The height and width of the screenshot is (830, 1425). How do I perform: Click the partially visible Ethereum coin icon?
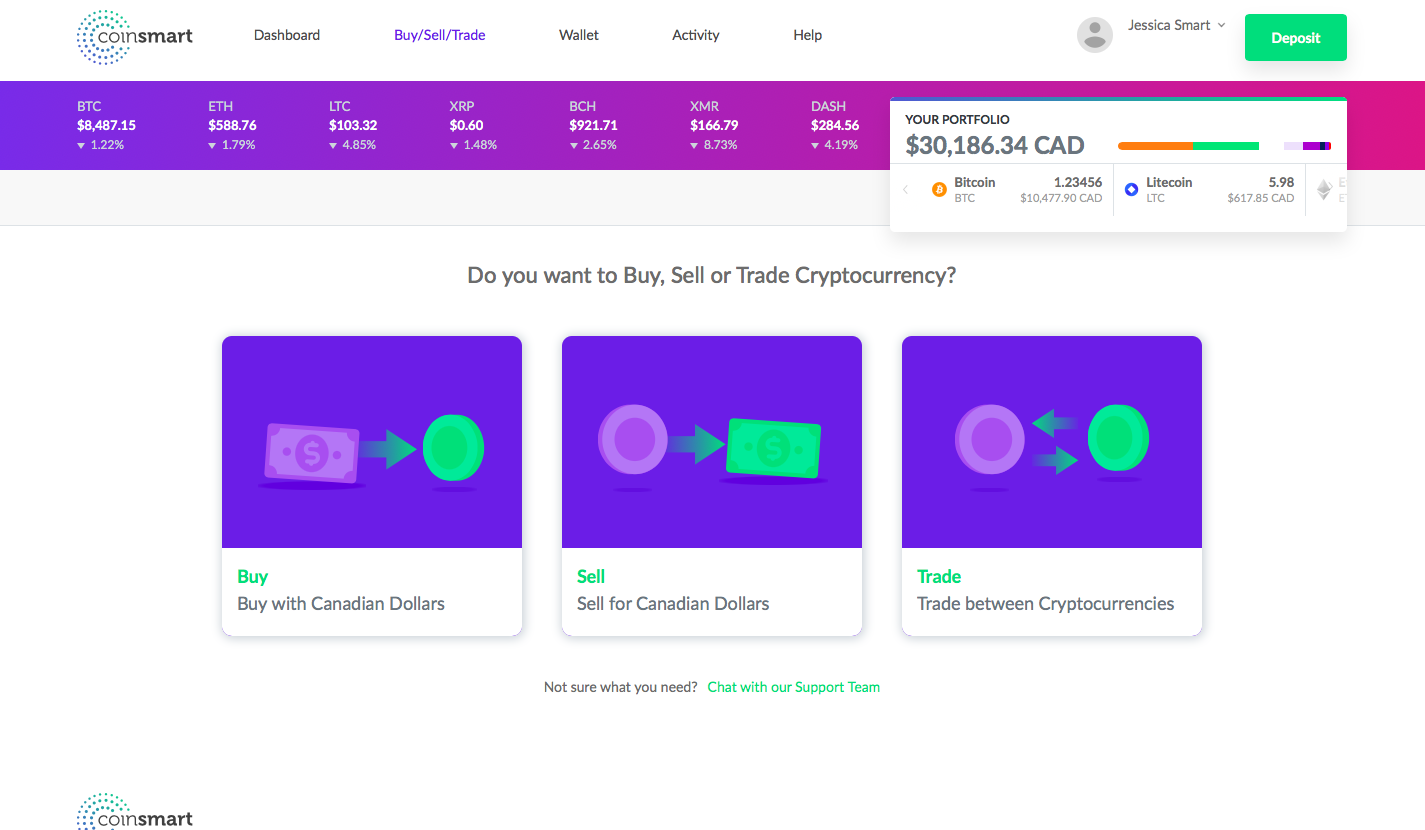[1324, 189]
